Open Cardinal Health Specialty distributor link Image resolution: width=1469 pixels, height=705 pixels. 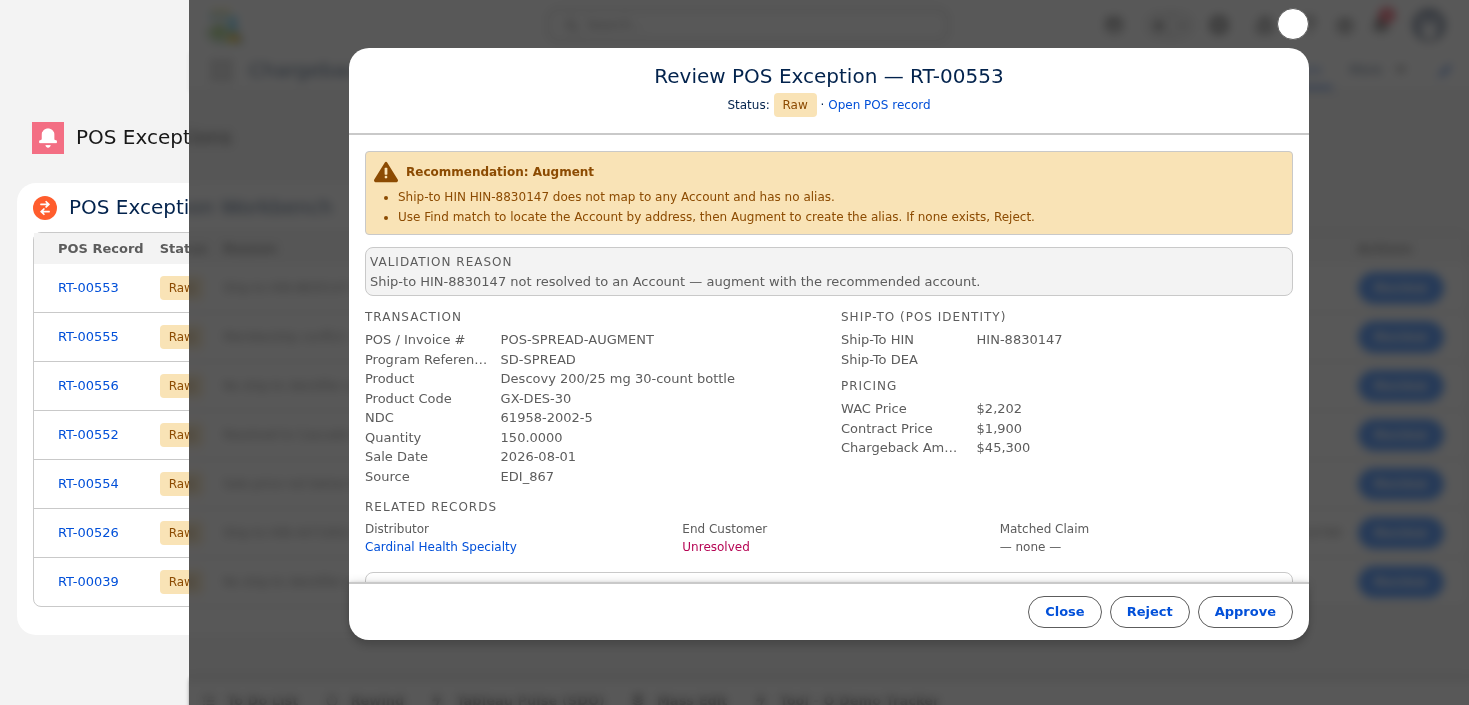click(441, 547)
